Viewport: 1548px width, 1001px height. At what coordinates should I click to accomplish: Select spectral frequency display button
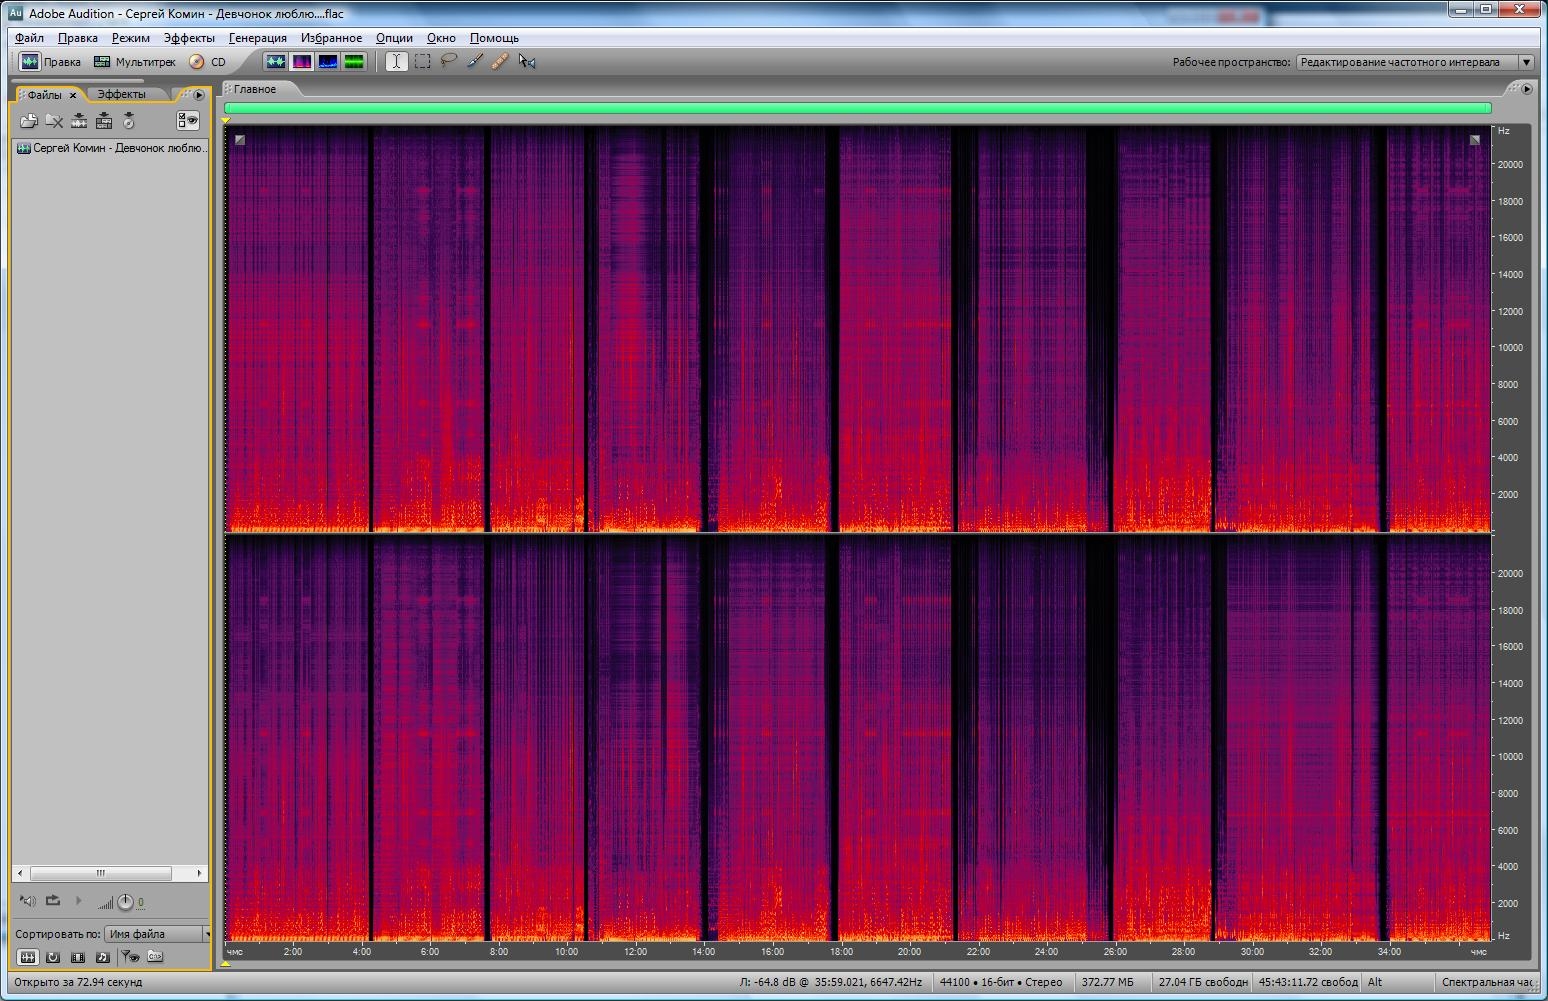[301, 62]
